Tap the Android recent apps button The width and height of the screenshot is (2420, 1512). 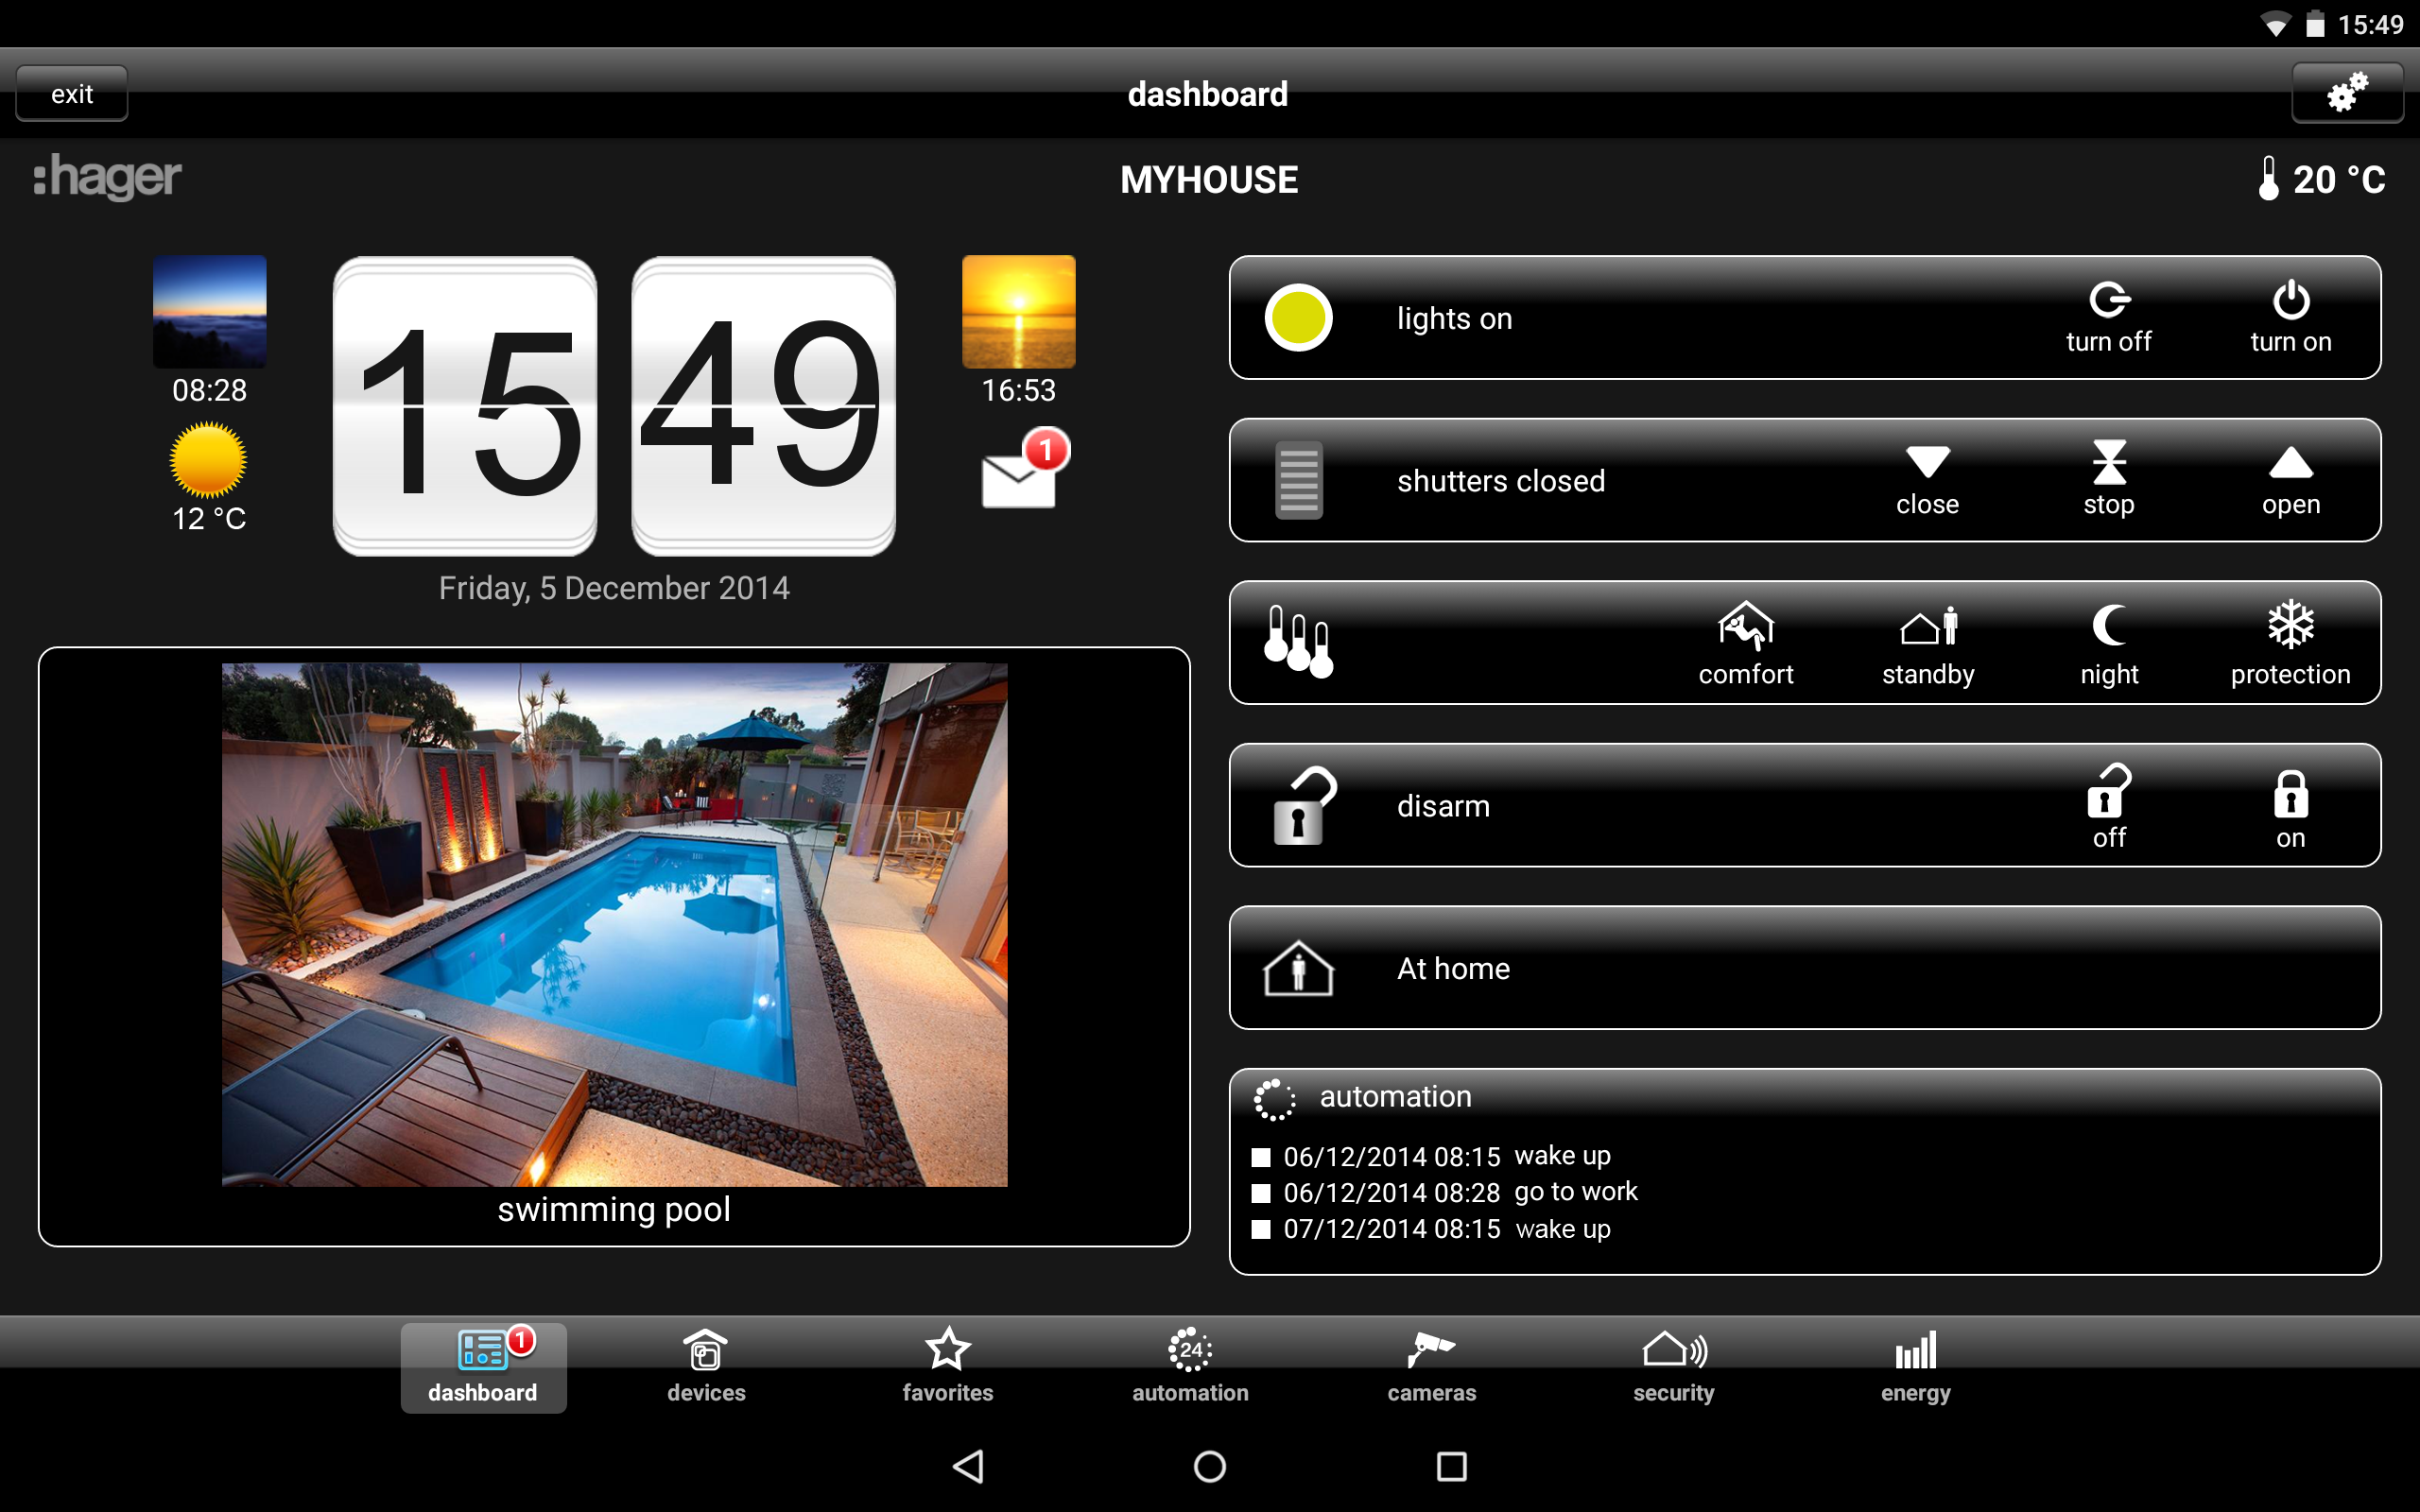point(1451,1466)
